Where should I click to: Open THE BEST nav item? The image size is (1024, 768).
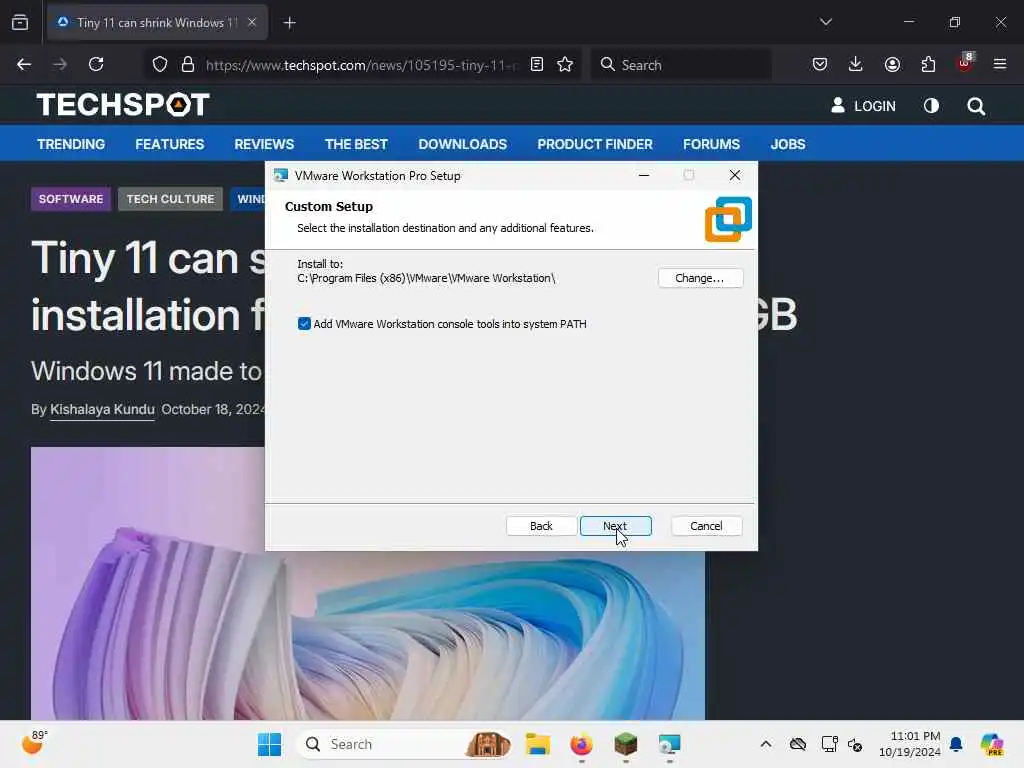[x=357, y=144]
